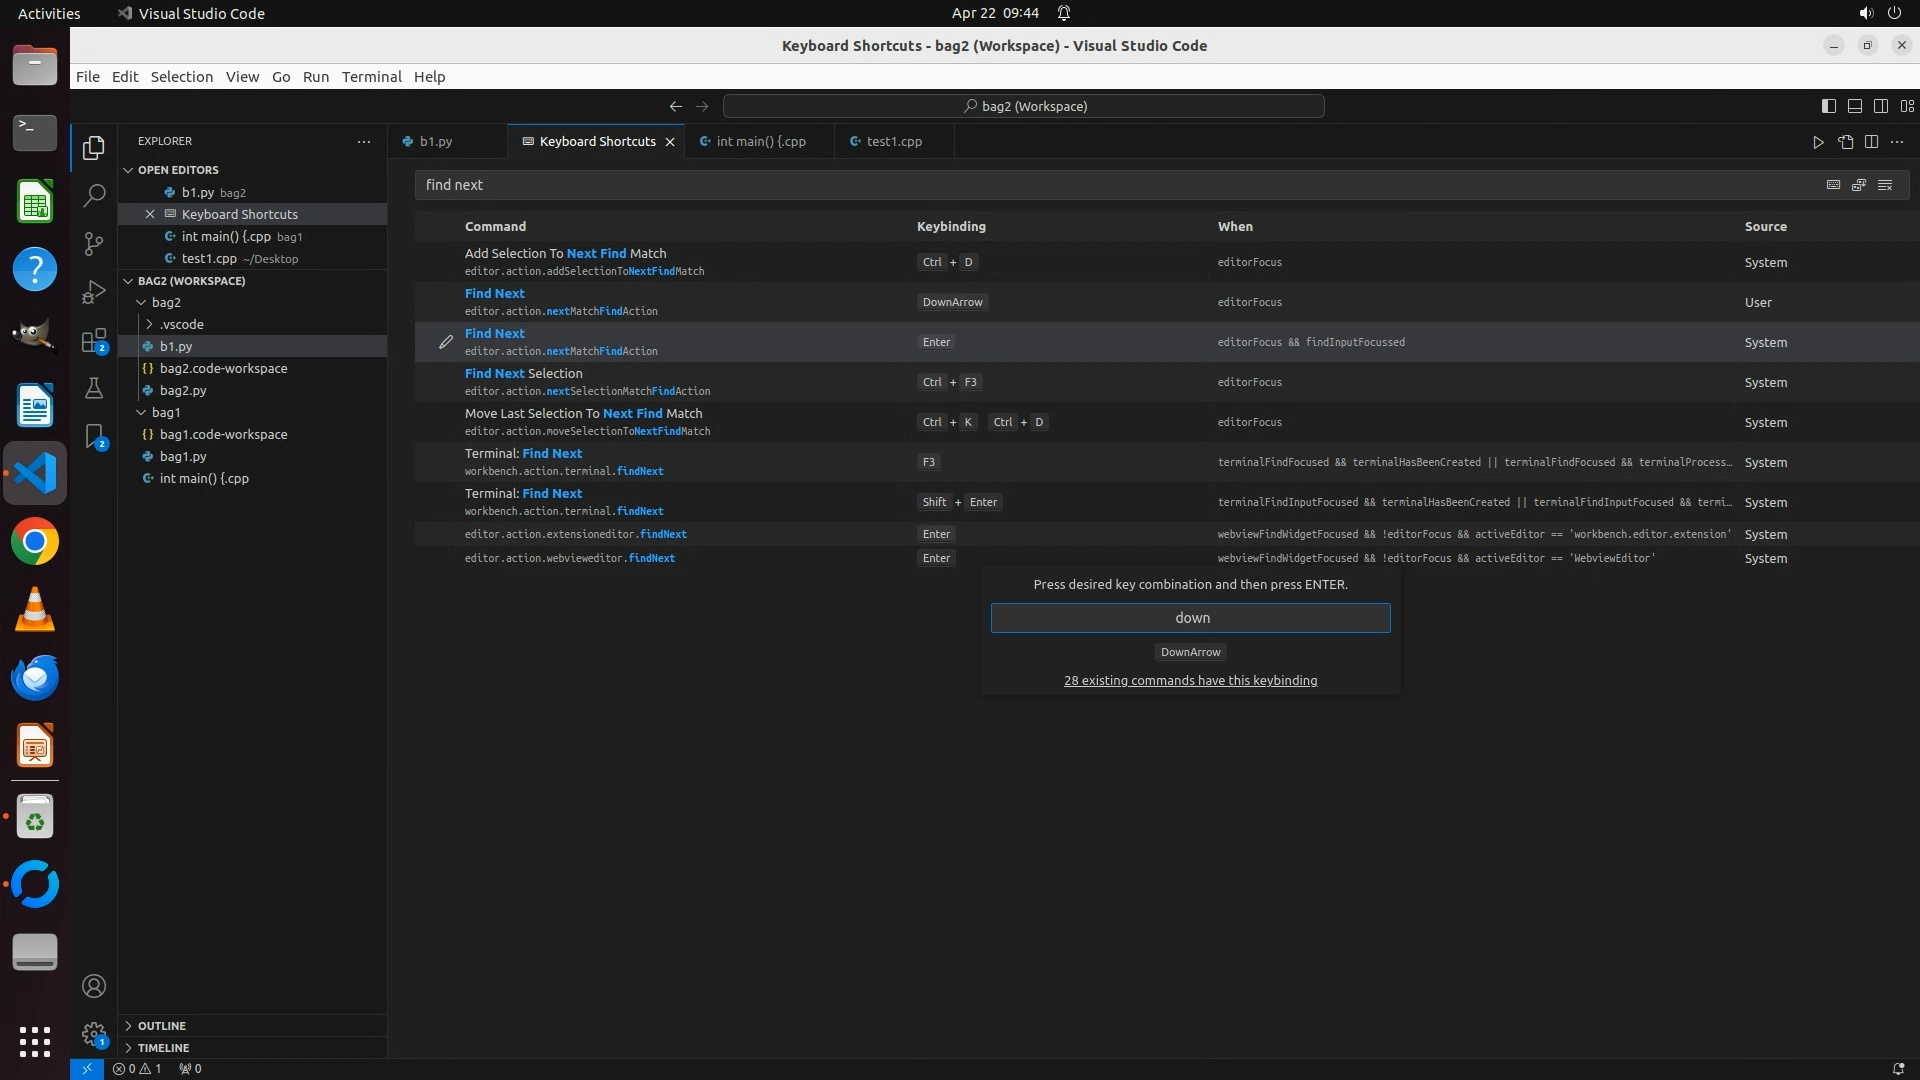Switch to the test1.cpp tab
This screenshot has width=1920, height=1080.
(893, 142)
